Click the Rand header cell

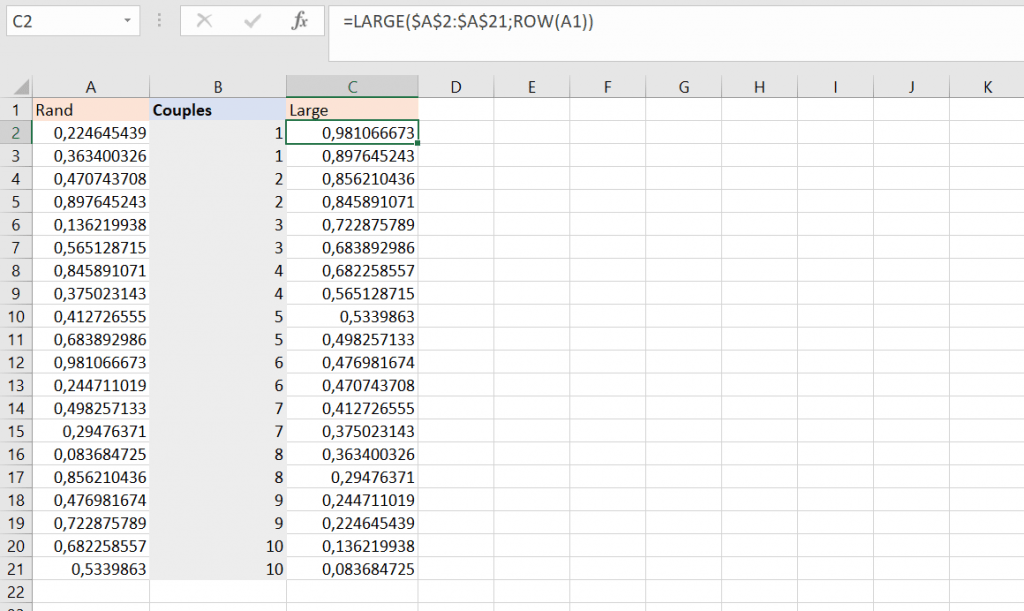pyautogui.click(x=91, y=110)
